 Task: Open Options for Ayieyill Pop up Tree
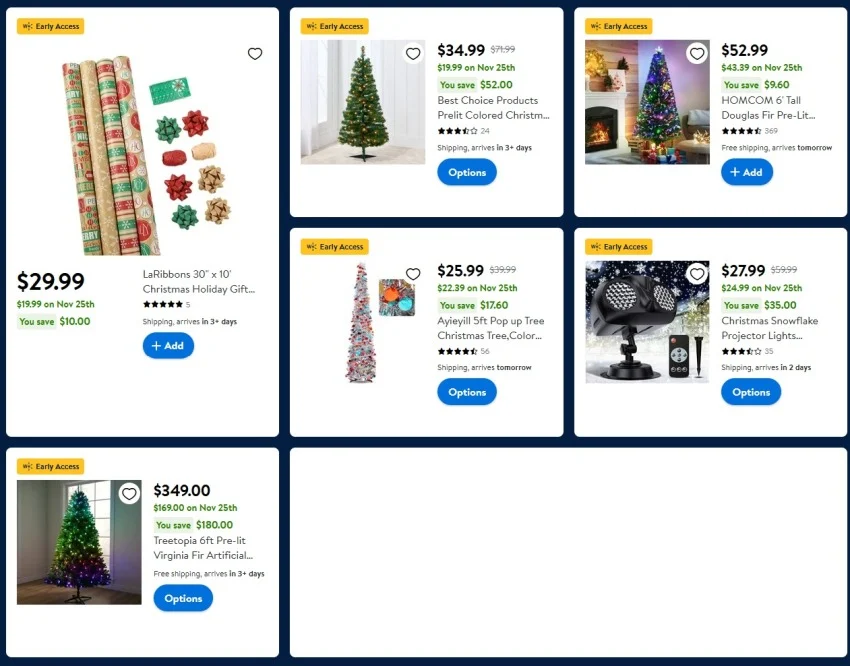click(x=467, y=392)
